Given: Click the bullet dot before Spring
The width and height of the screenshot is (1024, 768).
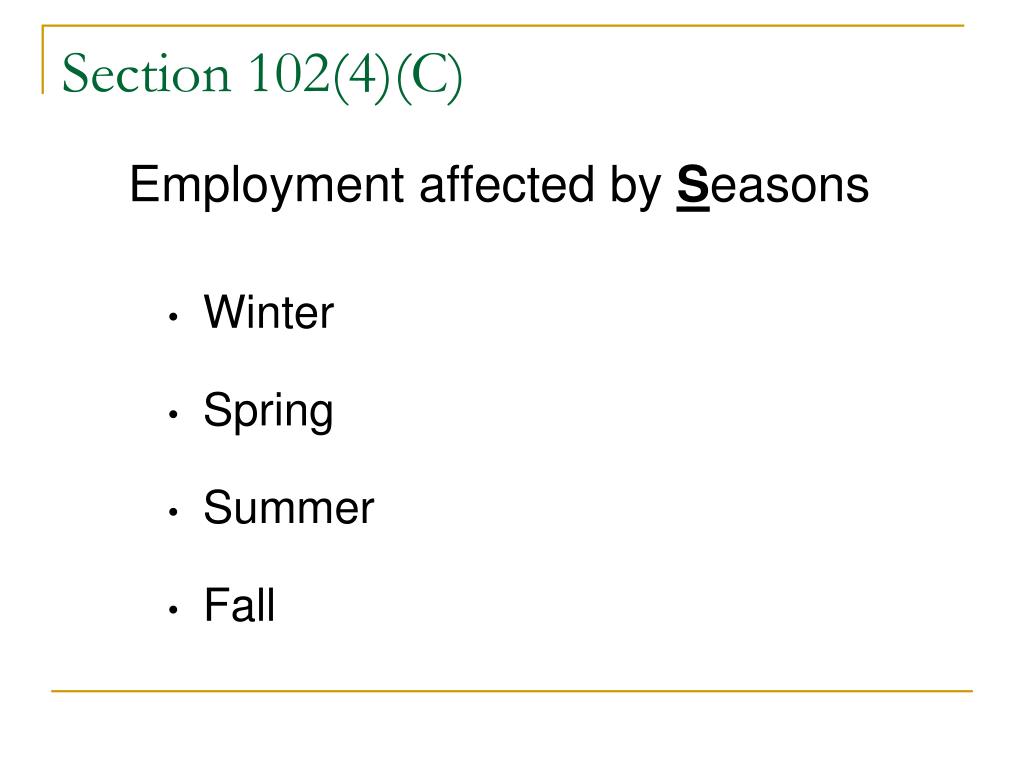Looking at the screenshot, I should (173, 414).
